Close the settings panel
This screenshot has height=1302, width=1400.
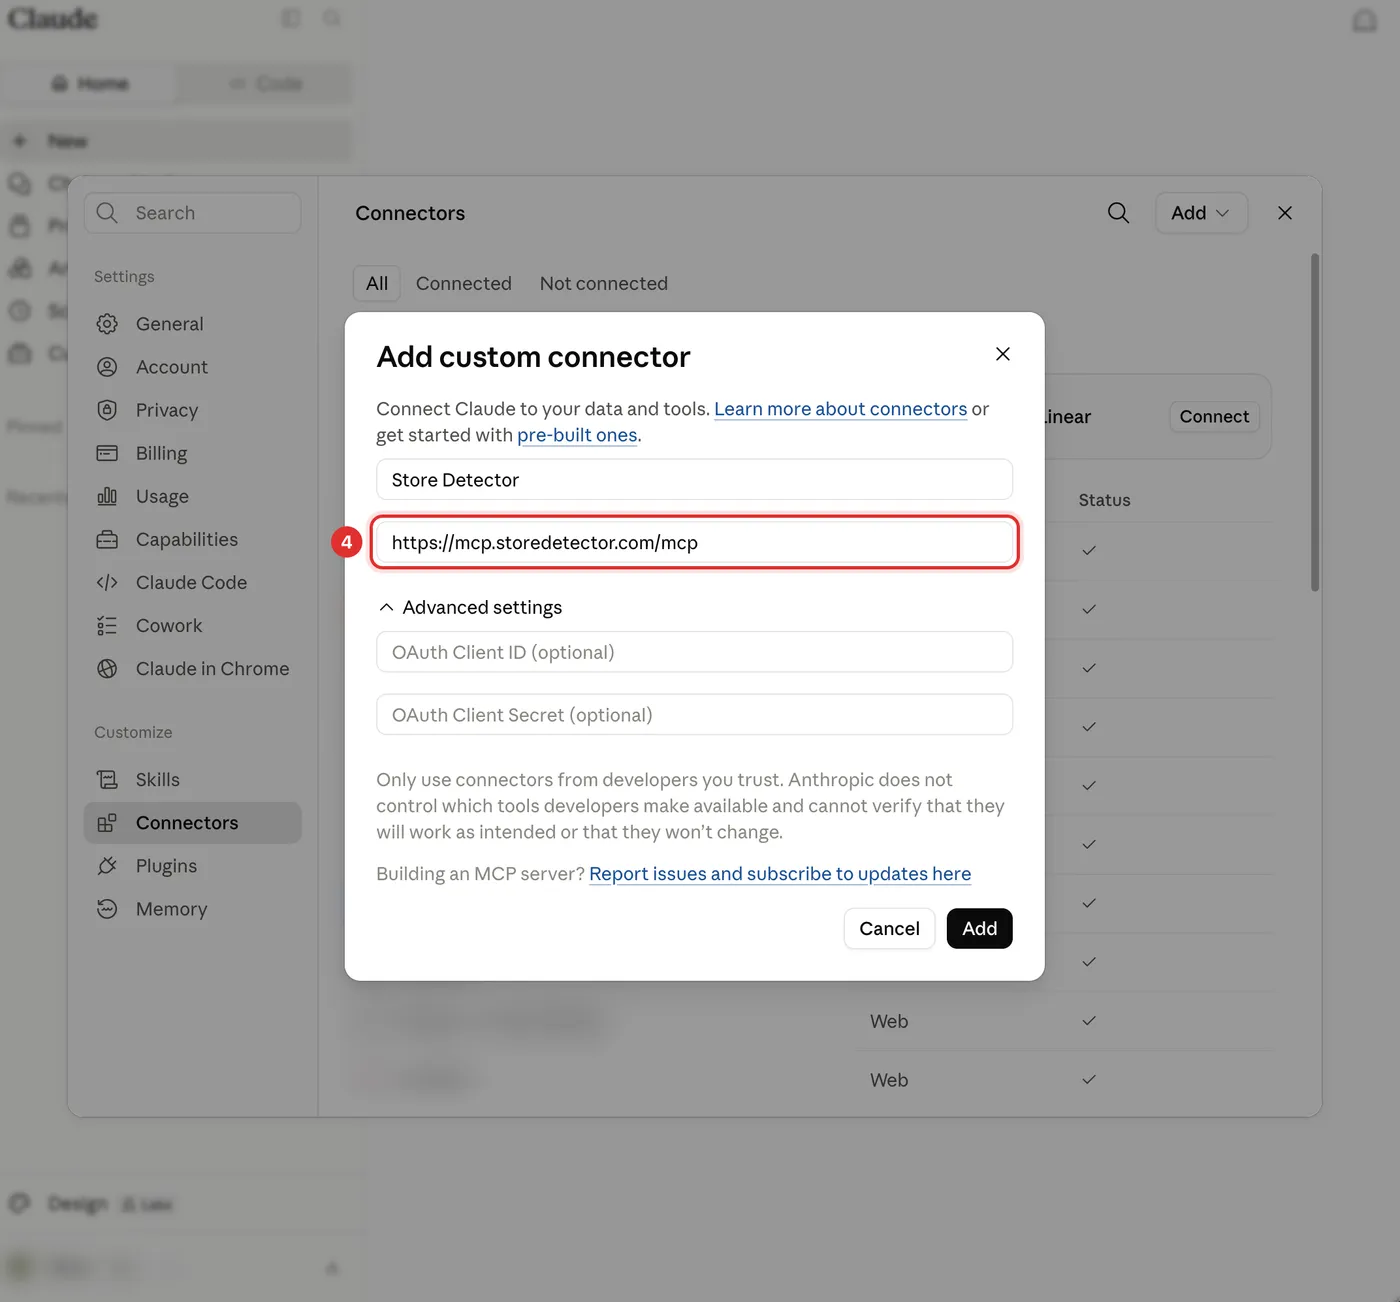1285,213
